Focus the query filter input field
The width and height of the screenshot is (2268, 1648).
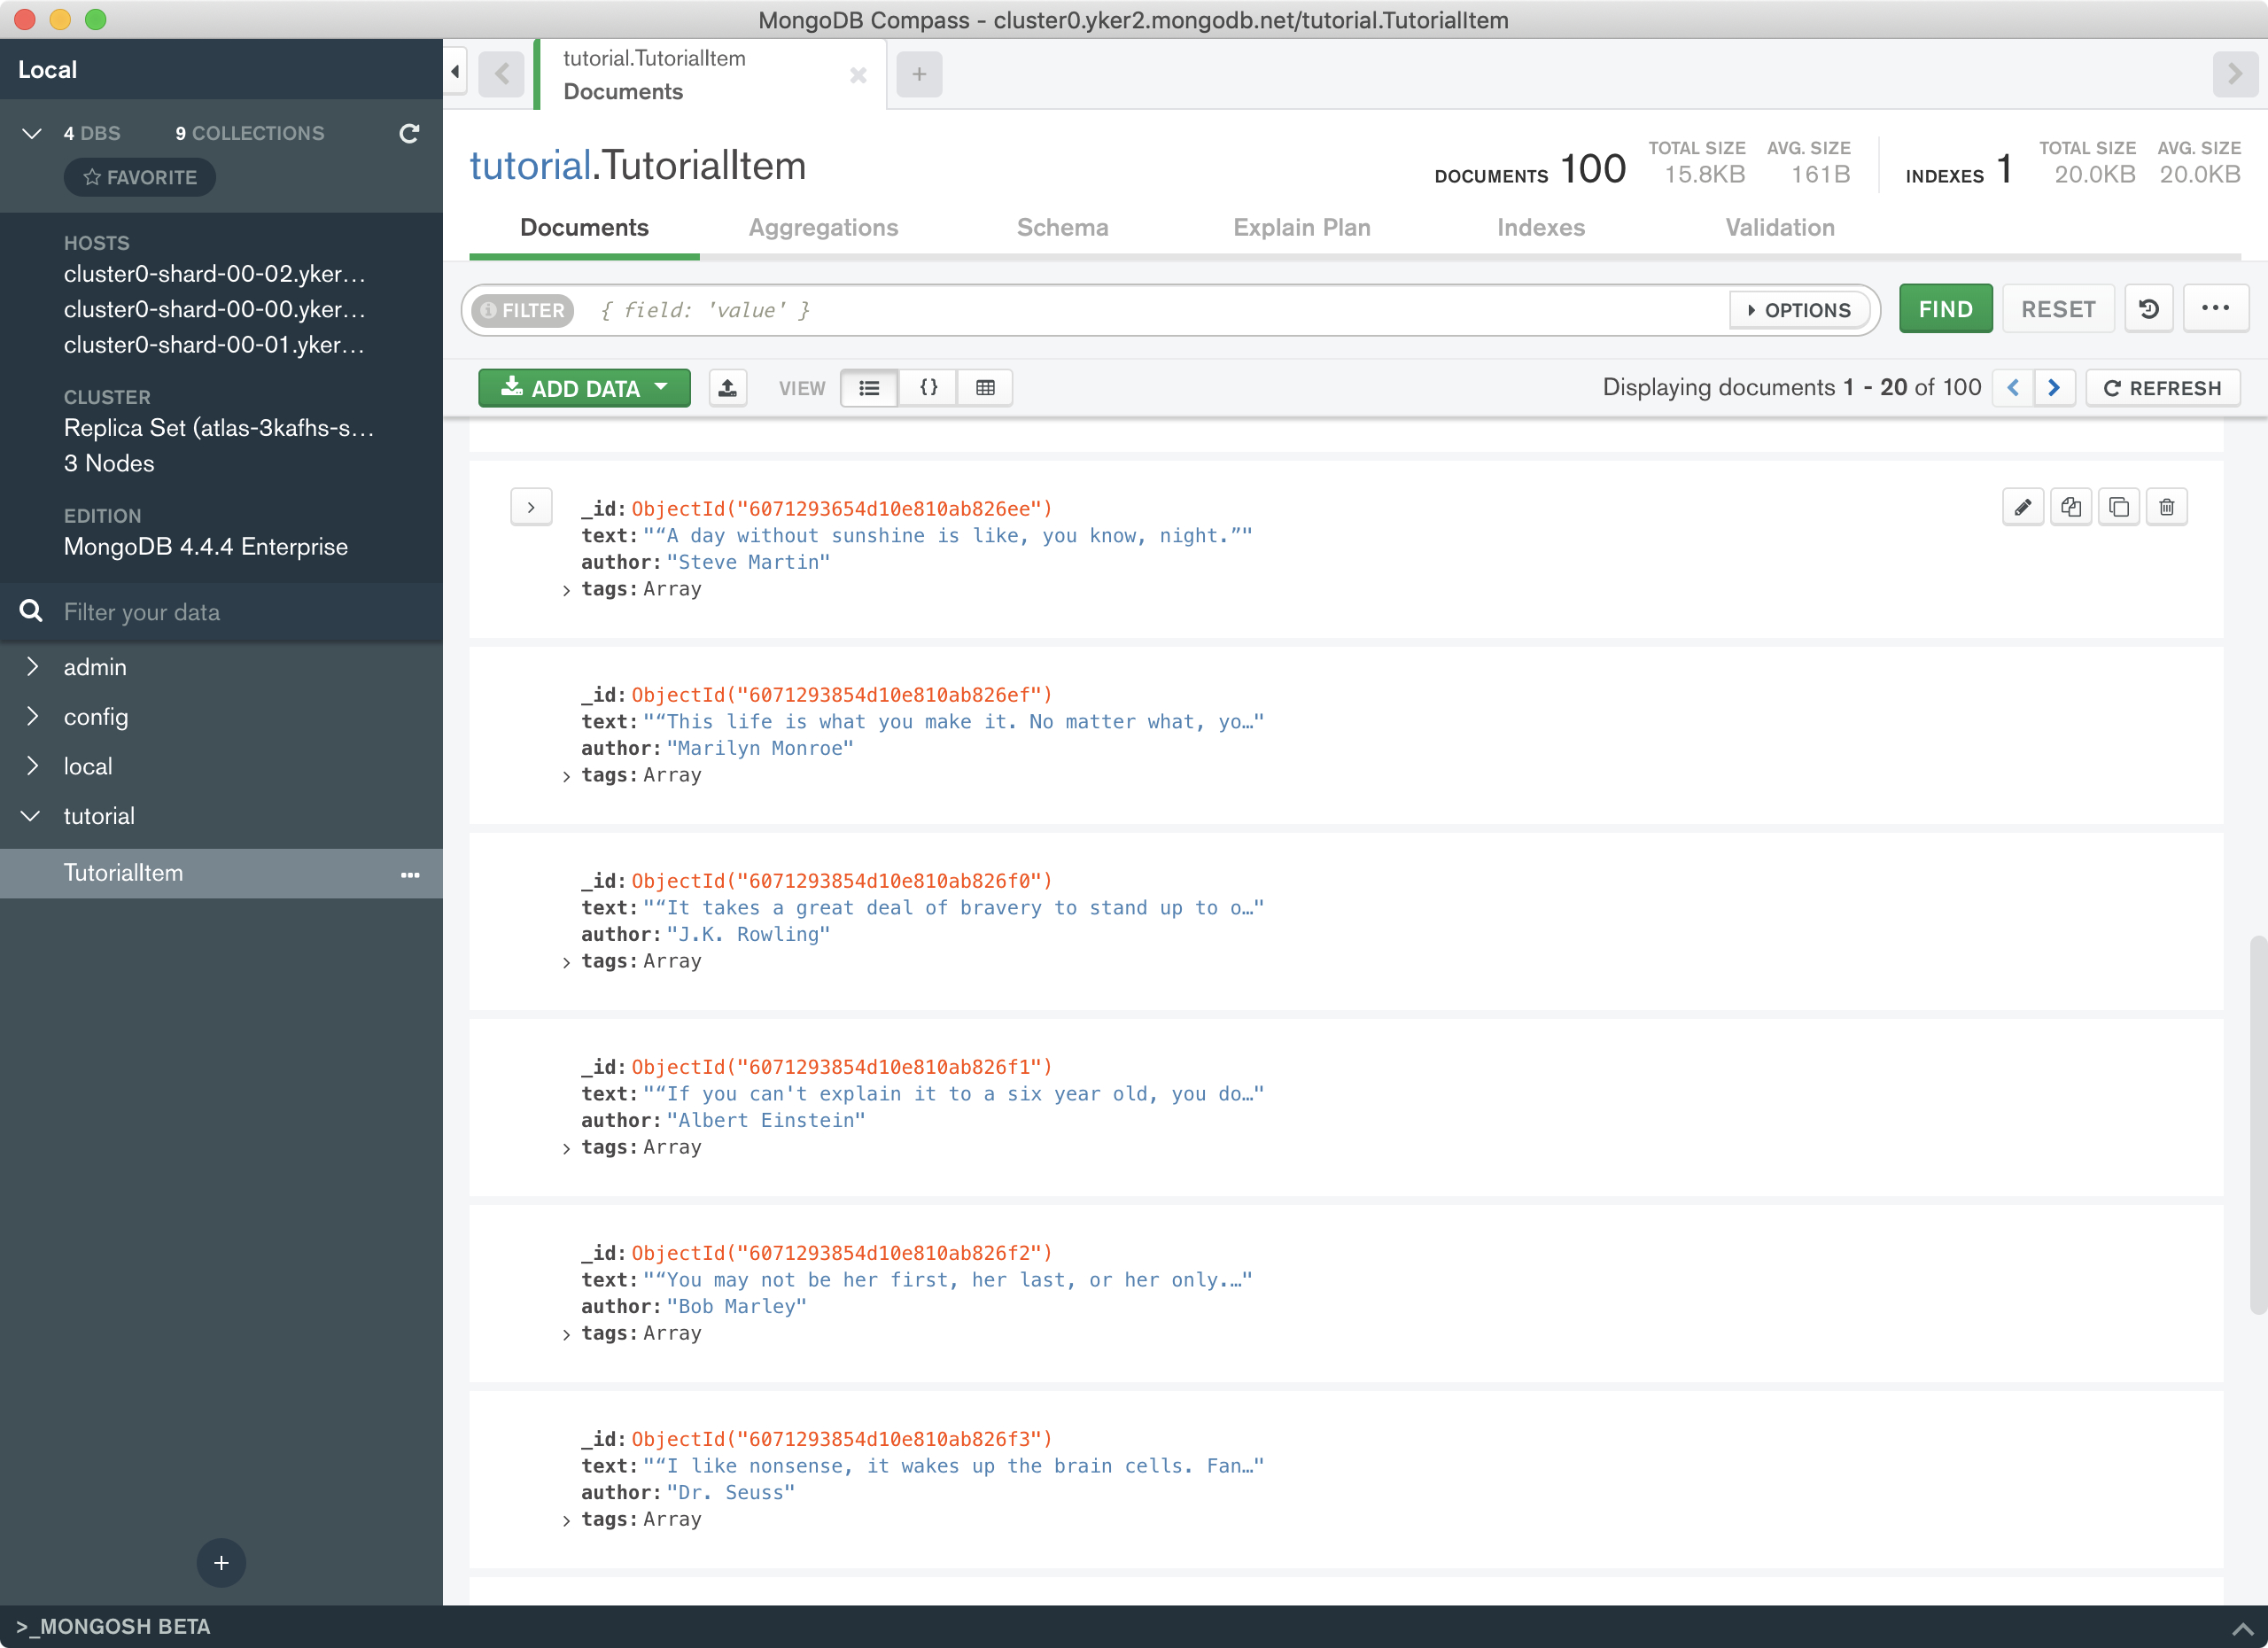point(1160,310)
